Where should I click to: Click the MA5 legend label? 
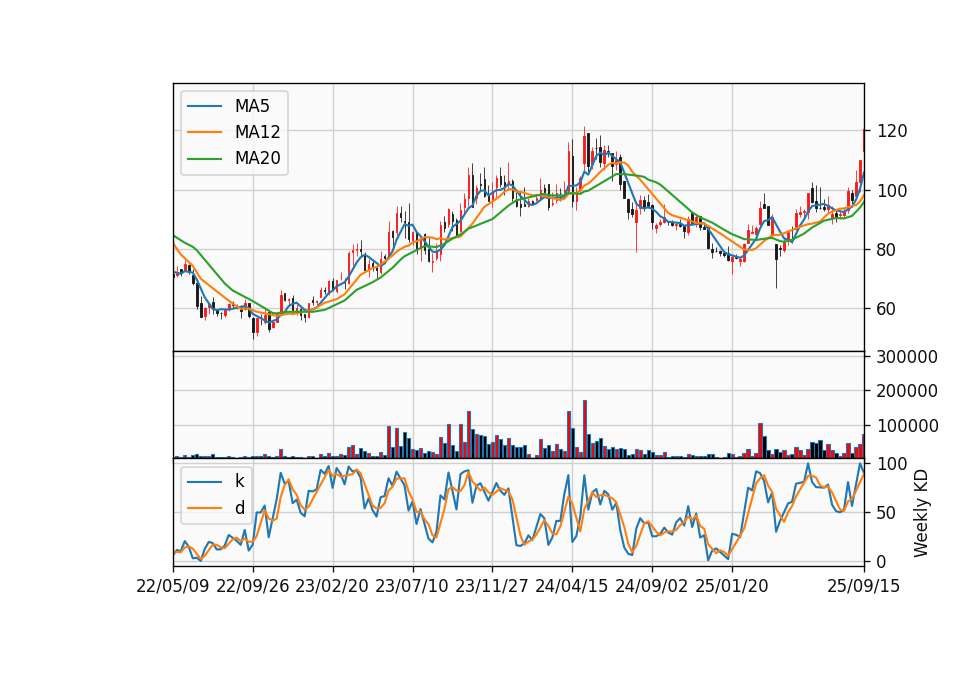(x=252, y=106)
